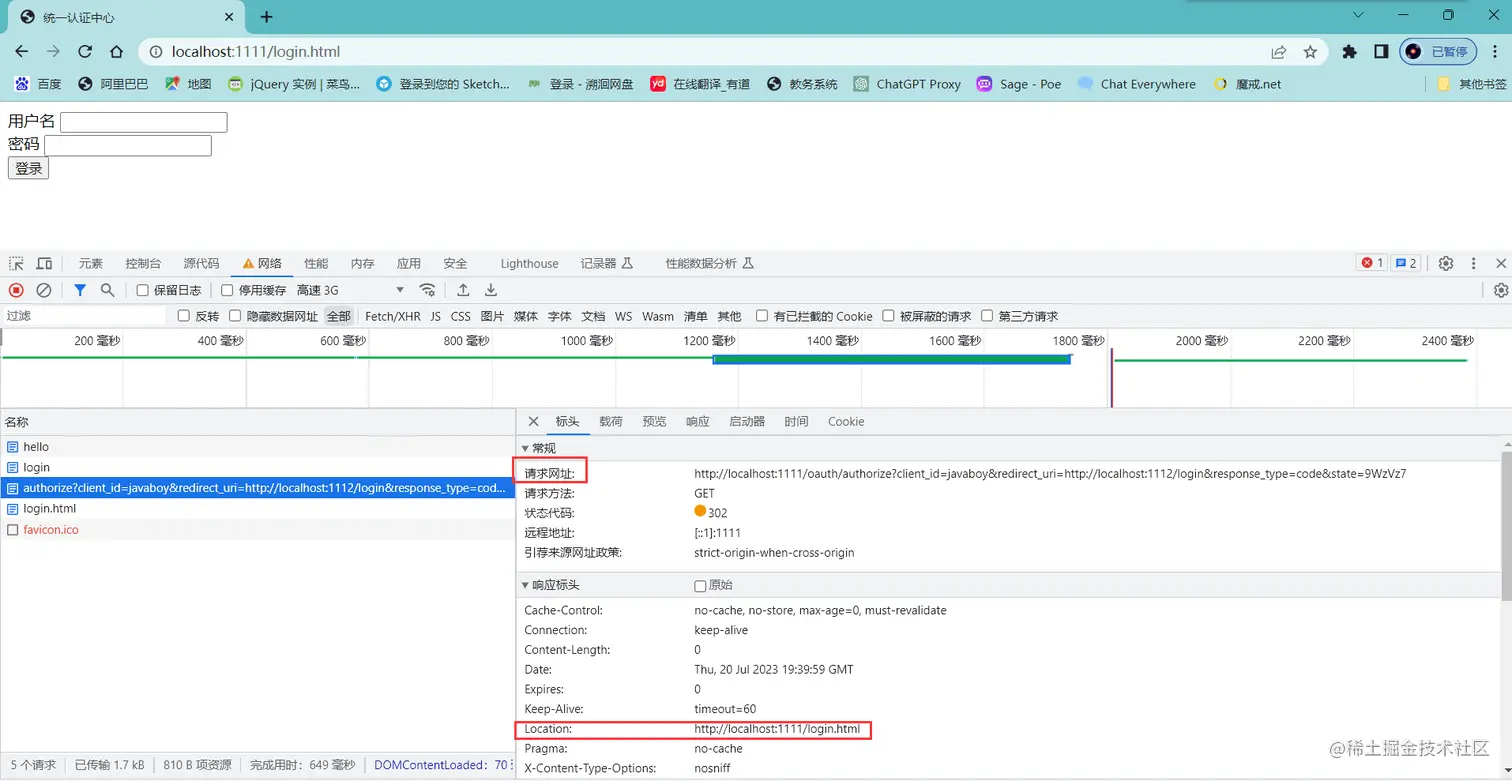
Task: Switch to the 元素 DevTools tab
Action: (x=91, y=264)
